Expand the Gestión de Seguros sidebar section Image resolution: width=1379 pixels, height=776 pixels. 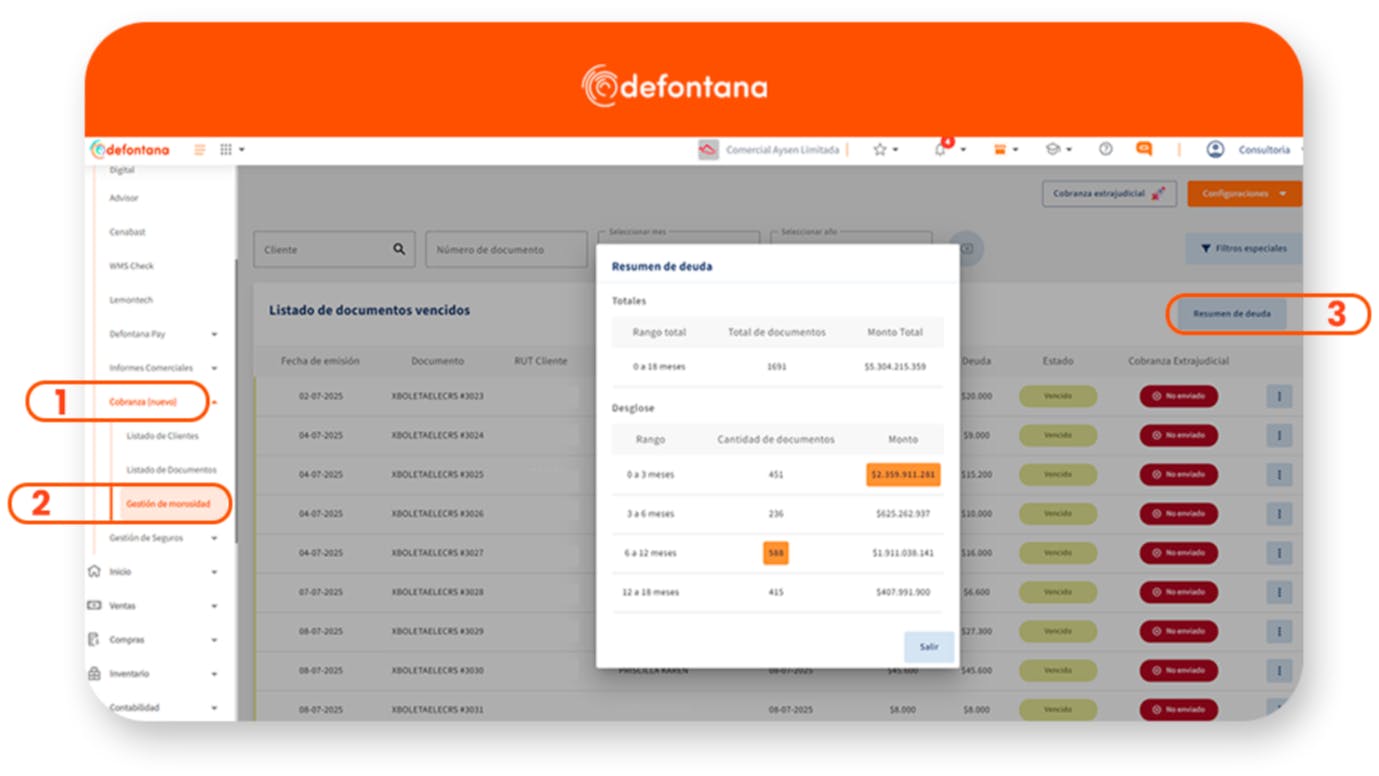pyautogui.click(x=214, y=538)
